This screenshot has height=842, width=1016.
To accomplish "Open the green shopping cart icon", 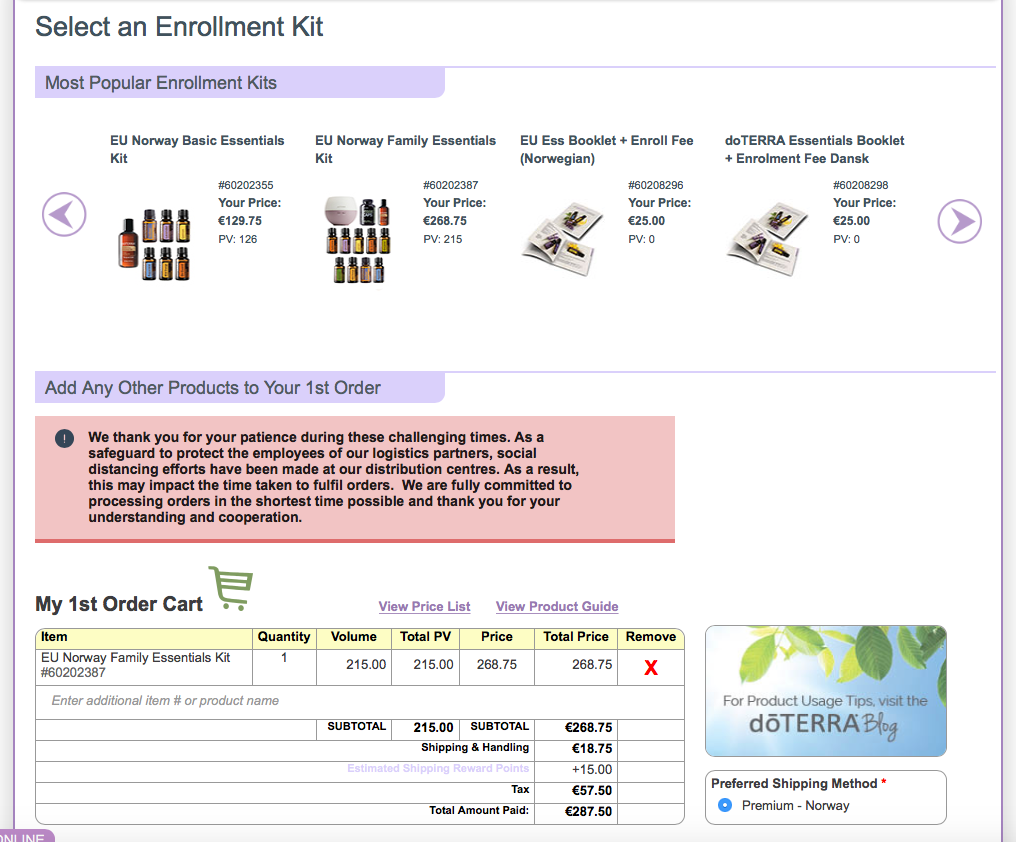I will click(231, 588).
